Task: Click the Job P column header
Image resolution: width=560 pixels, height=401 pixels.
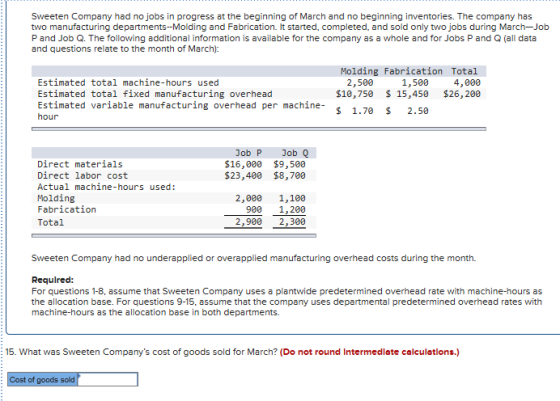Action: tap(249, 153)
